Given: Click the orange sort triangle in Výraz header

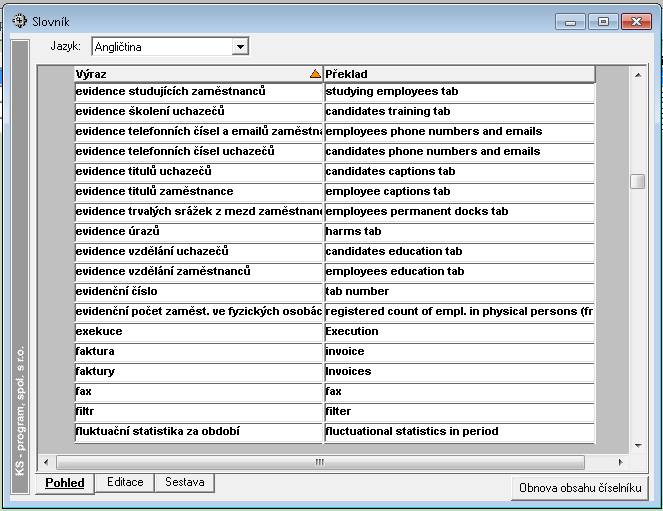Looking at the screenshot, I should coord(315,74).
